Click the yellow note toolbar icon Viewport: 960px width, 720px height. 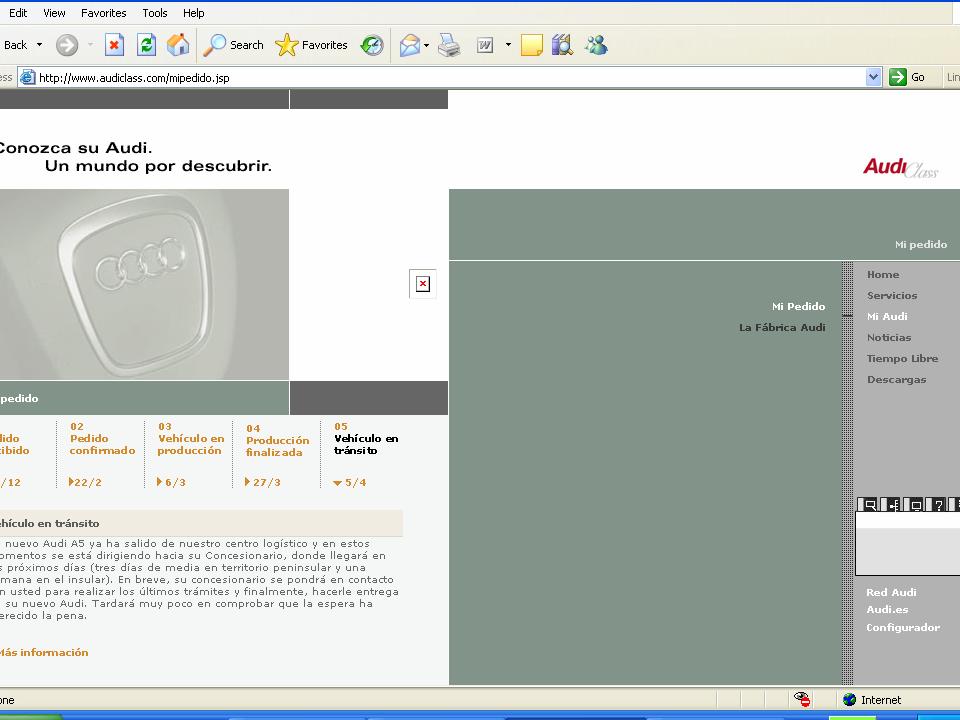tap(531, 45)
